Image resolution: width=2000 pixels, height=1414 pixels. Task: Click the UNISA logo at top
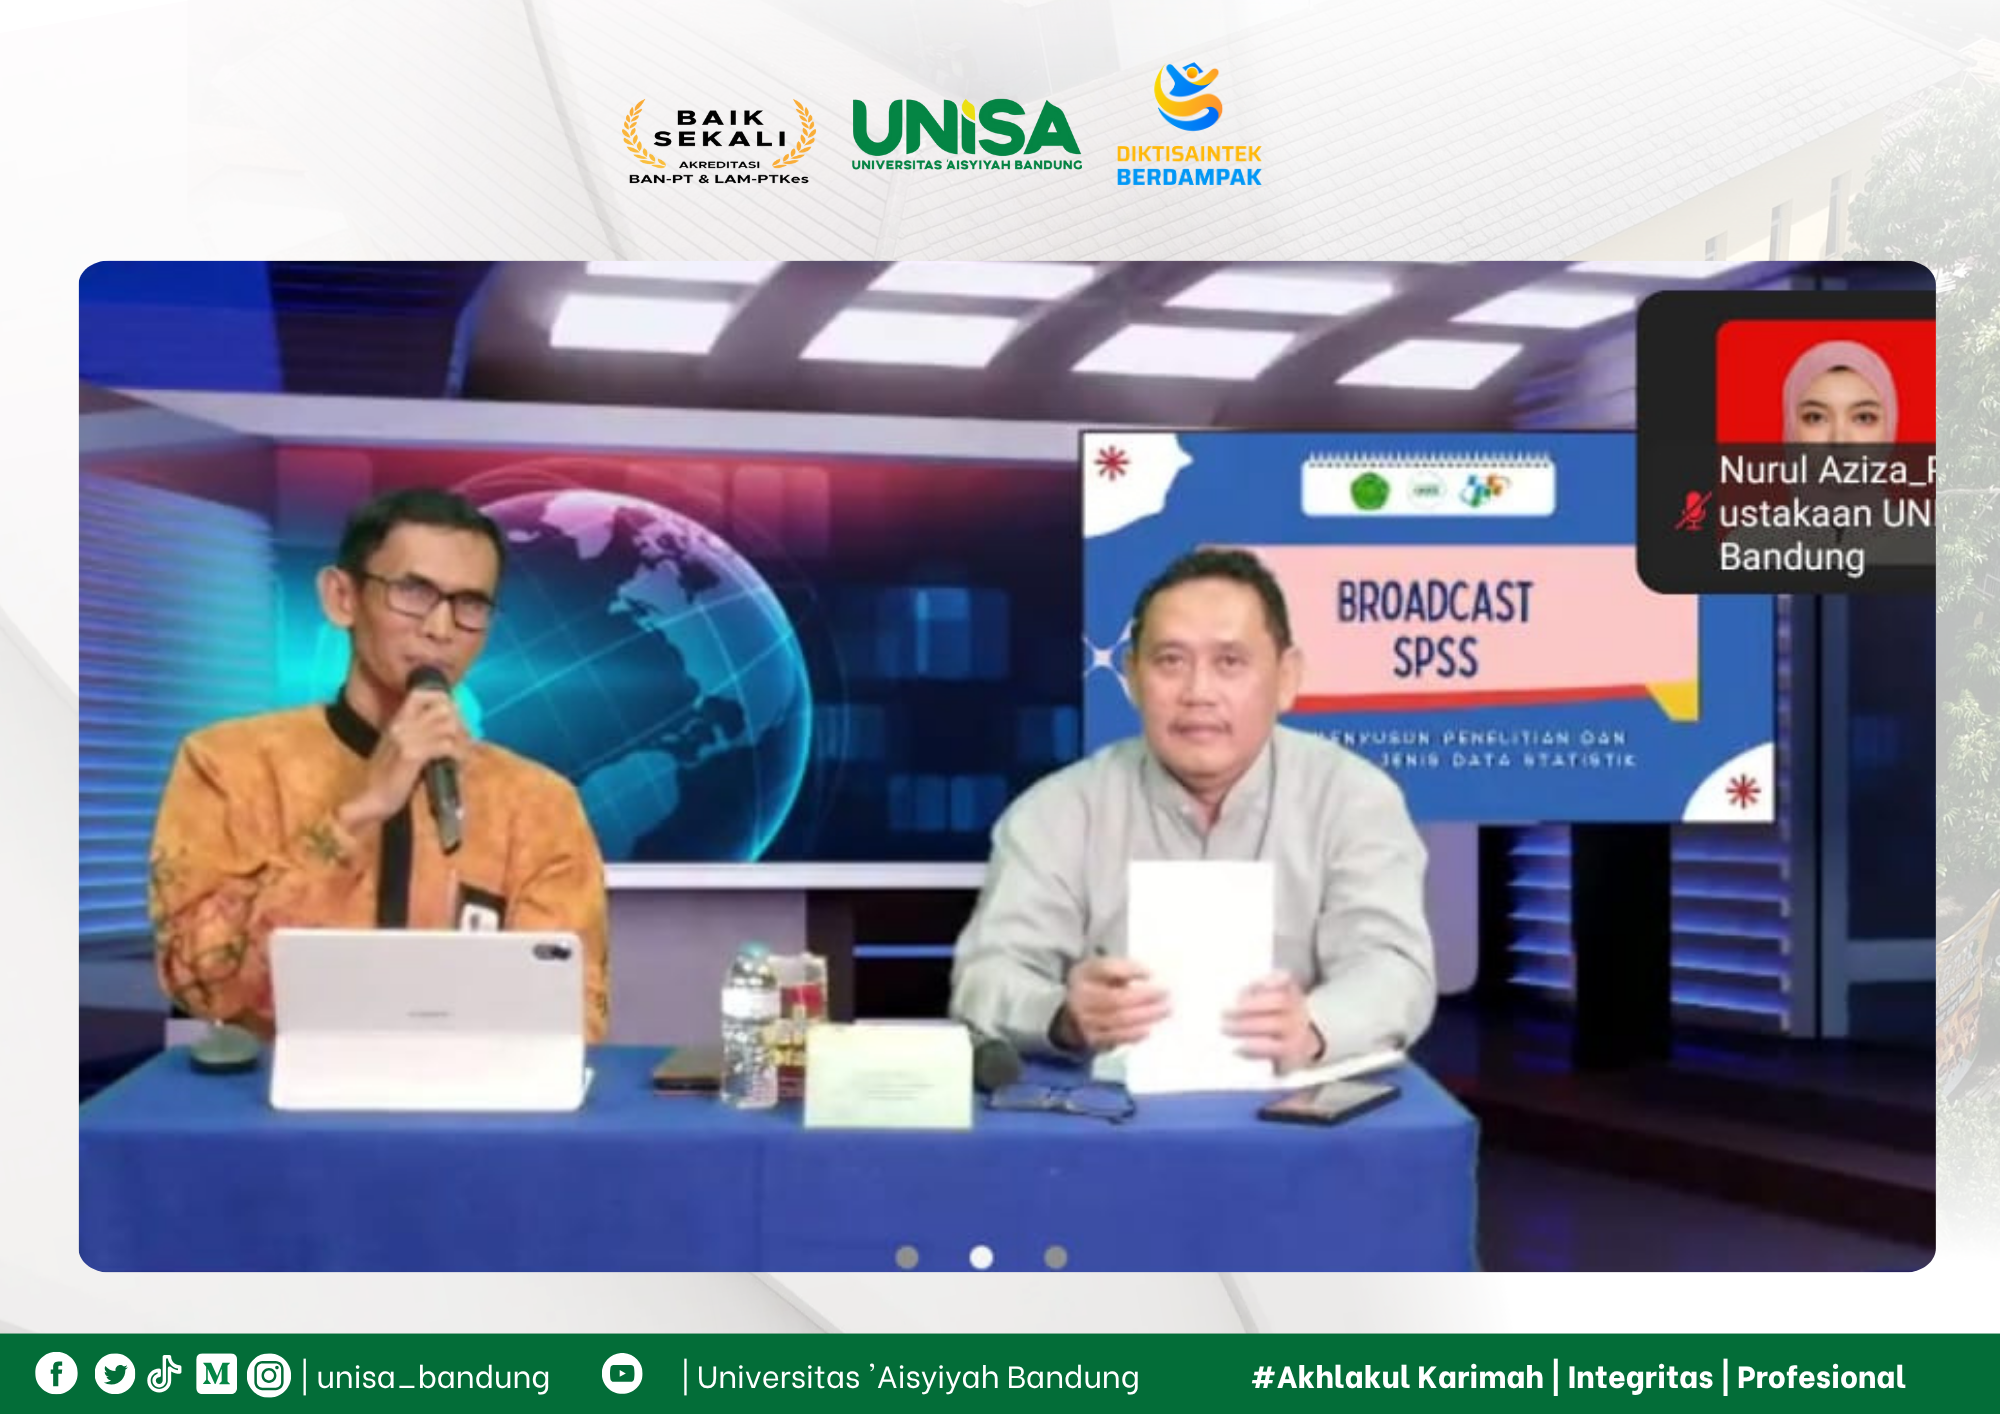(966, 135)
